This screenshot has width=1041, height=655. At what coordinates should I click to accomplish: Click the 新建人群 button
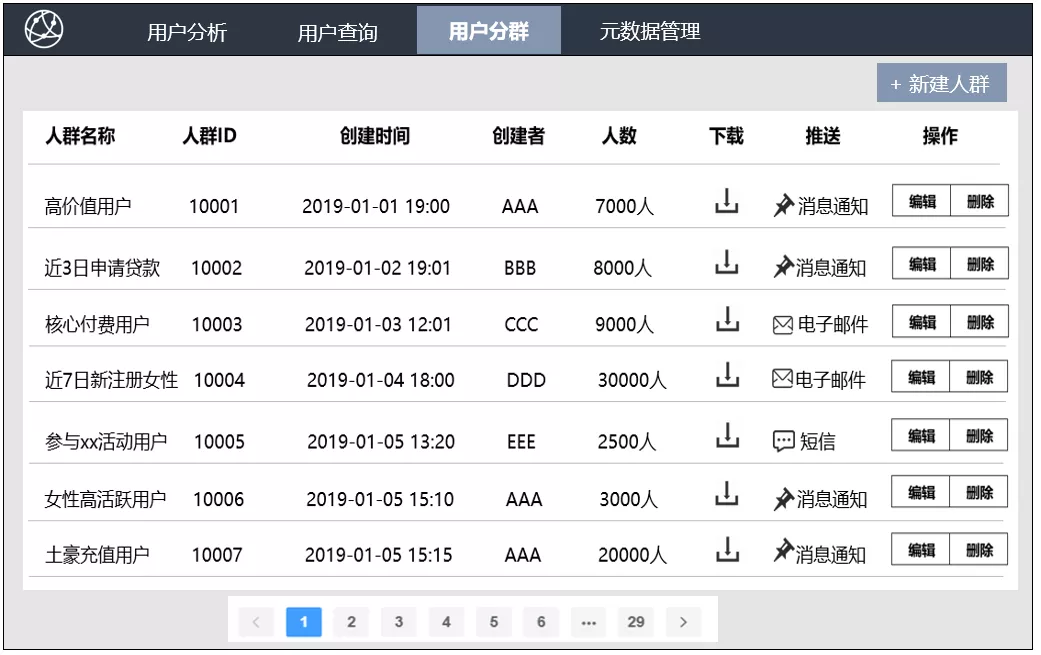941,84
